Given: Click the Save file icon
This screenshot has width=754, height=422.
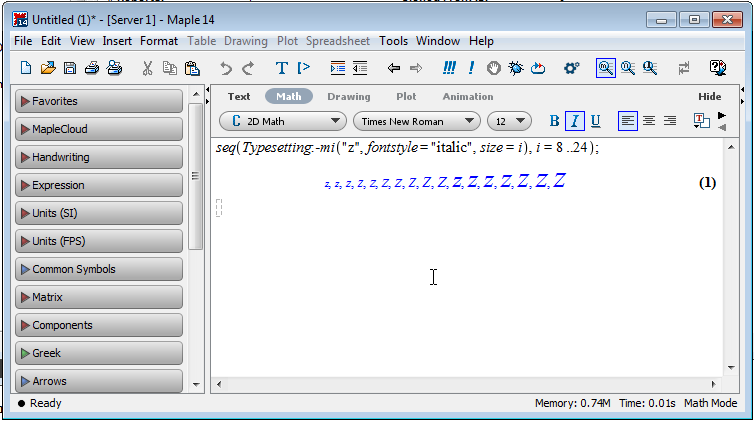Looking at the screenshot, I should pyautogui.click(x=70, y=68).
